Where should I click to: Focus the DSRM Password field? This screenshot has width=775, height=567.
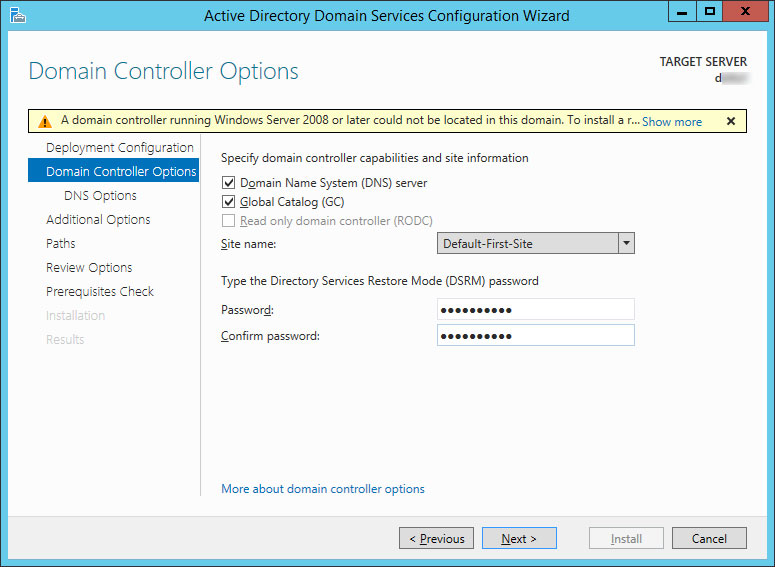coord(536,309)
